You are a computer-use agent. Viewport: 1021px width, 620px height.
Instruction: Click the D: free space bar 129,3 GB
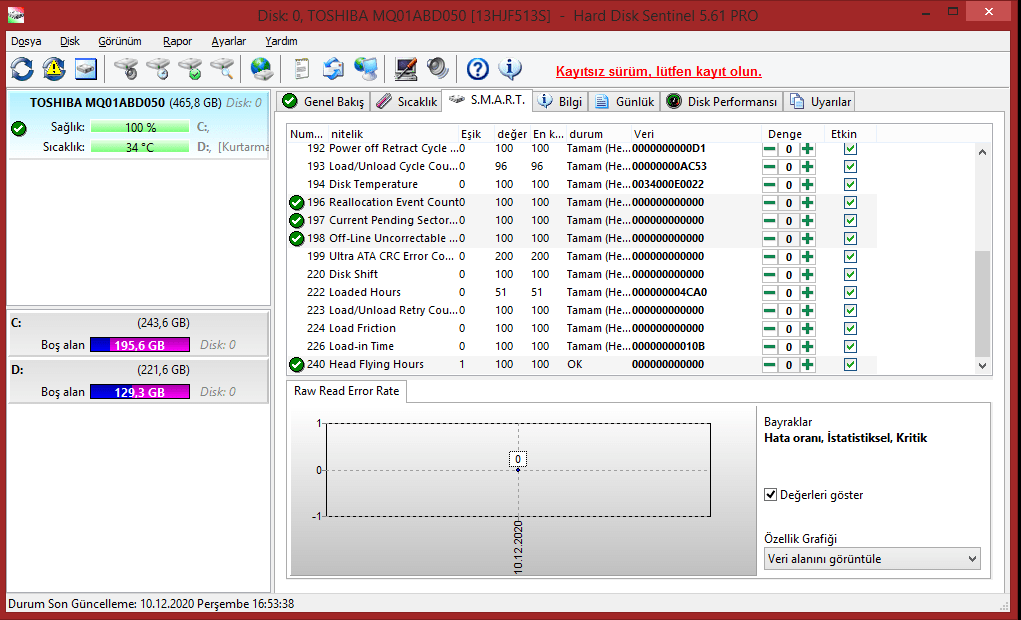140,392
